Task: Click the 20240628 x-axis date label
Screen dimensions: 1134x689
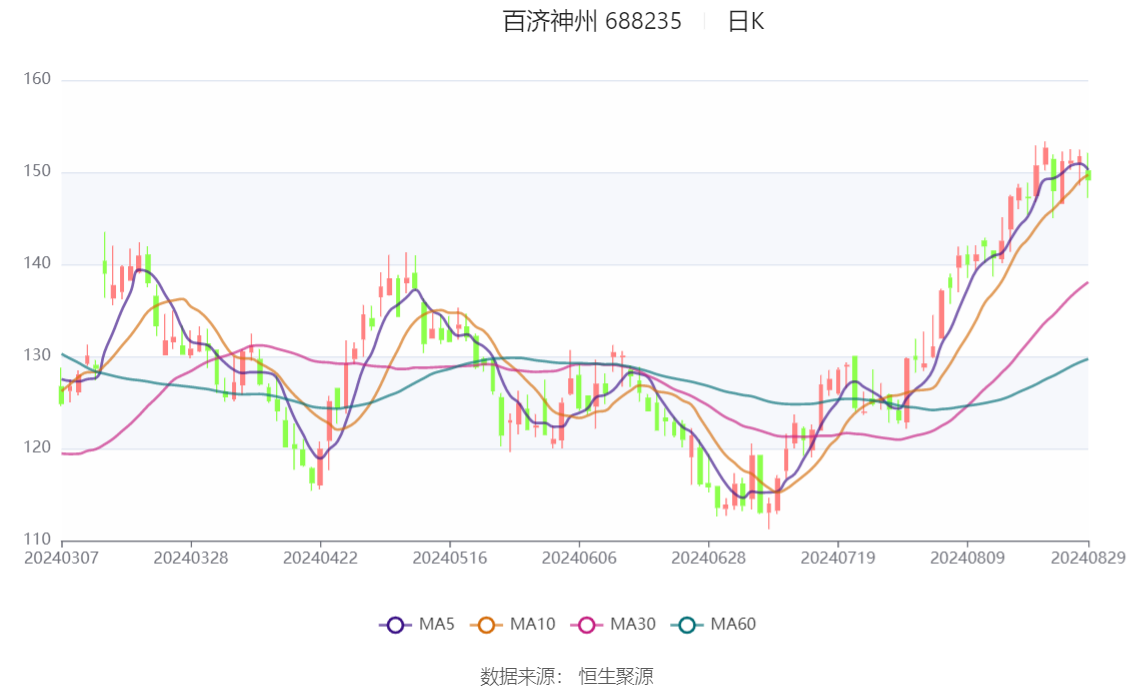Action: coord(709,558)
